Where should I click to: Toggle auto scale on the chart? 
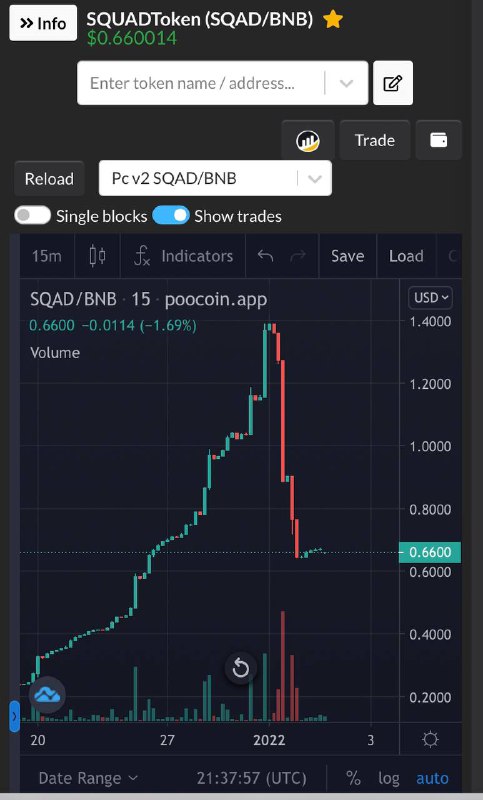pyautogui.click(x=432, y=778)
